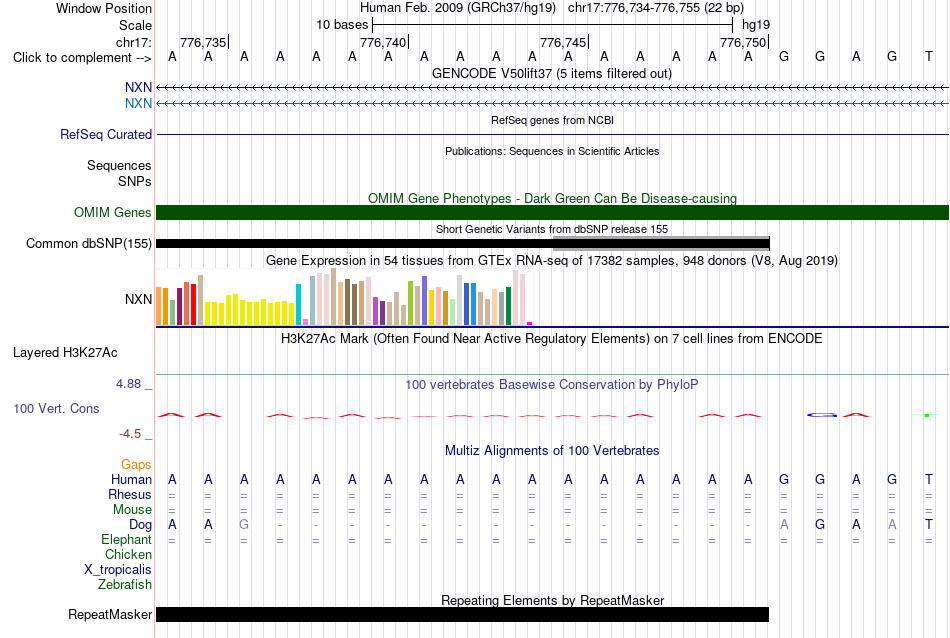This screenshot has width=950, height=638.
Task: Open the H3K27Ac Mark ENCODE track title
Action: [x=552, y=339]
